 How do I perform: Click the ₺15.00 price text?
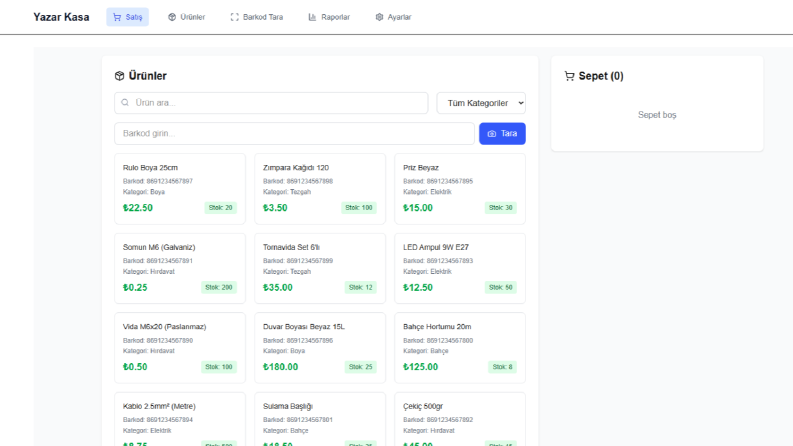point(418,208)
